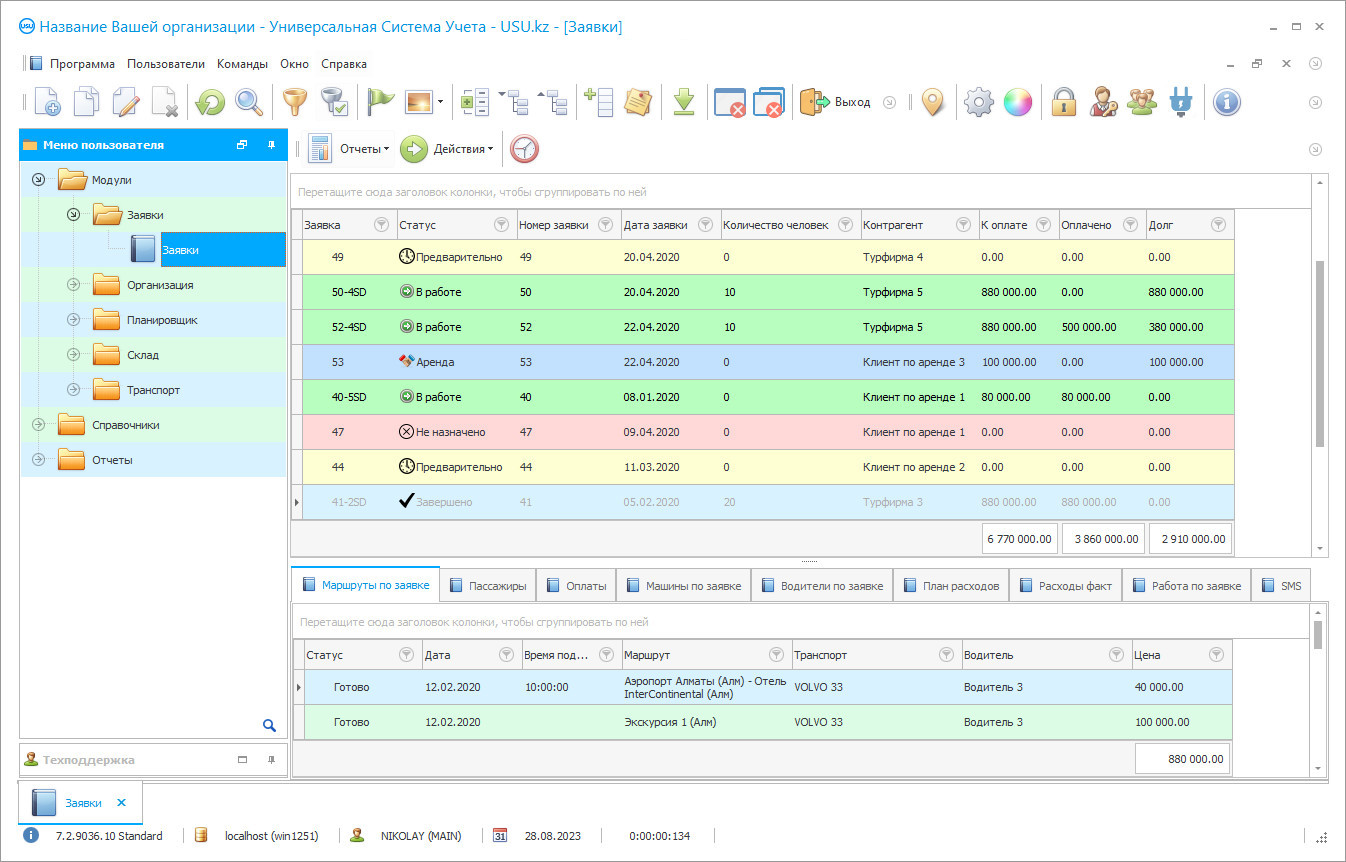Screen dimensions: 1346x862
Task: Open filter for Статус column in requests grid
Action: [502, 225]
